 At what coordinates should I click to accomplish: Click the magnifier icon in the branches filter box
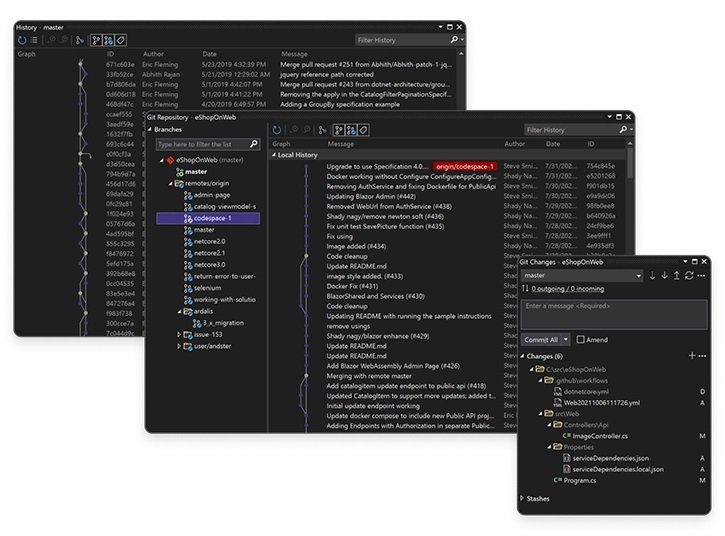pos(253,144)
